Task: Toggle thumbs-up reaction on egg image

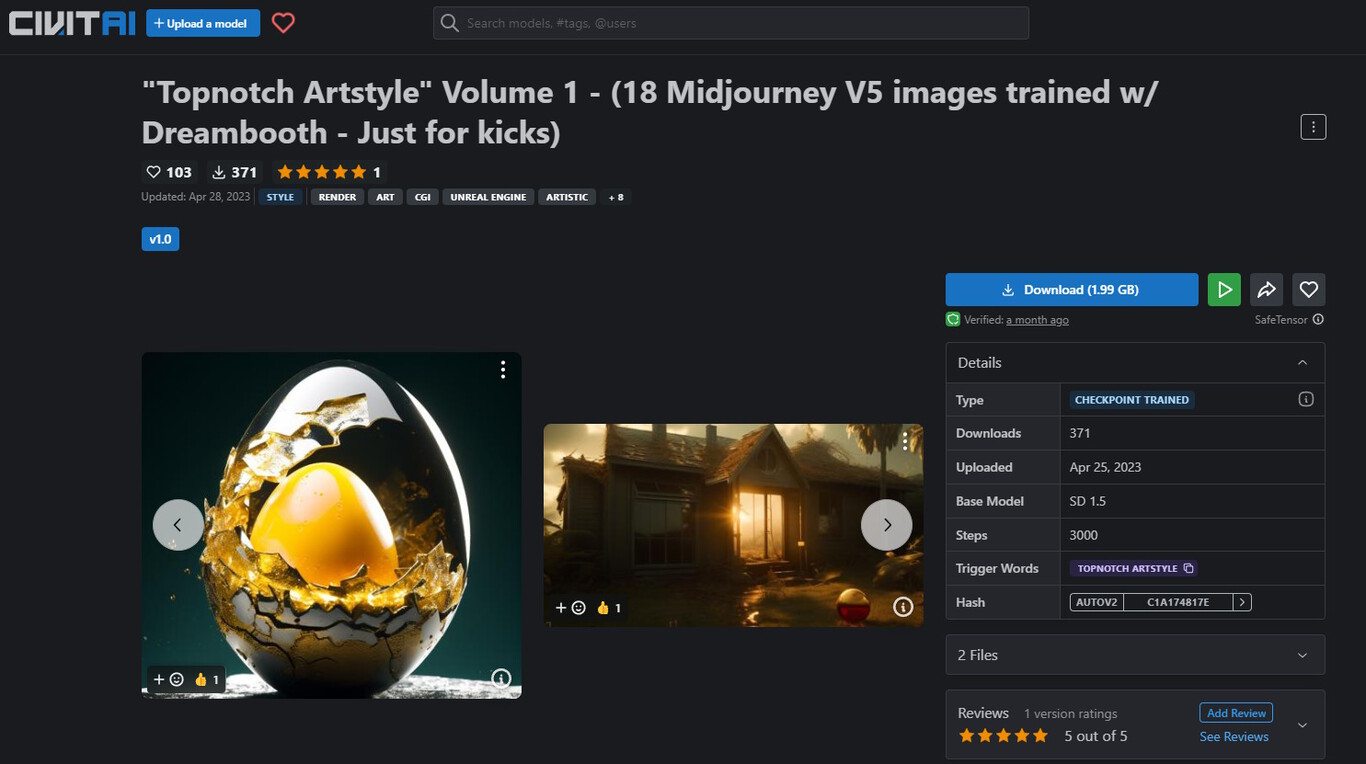Action: [x=206, y=680]
